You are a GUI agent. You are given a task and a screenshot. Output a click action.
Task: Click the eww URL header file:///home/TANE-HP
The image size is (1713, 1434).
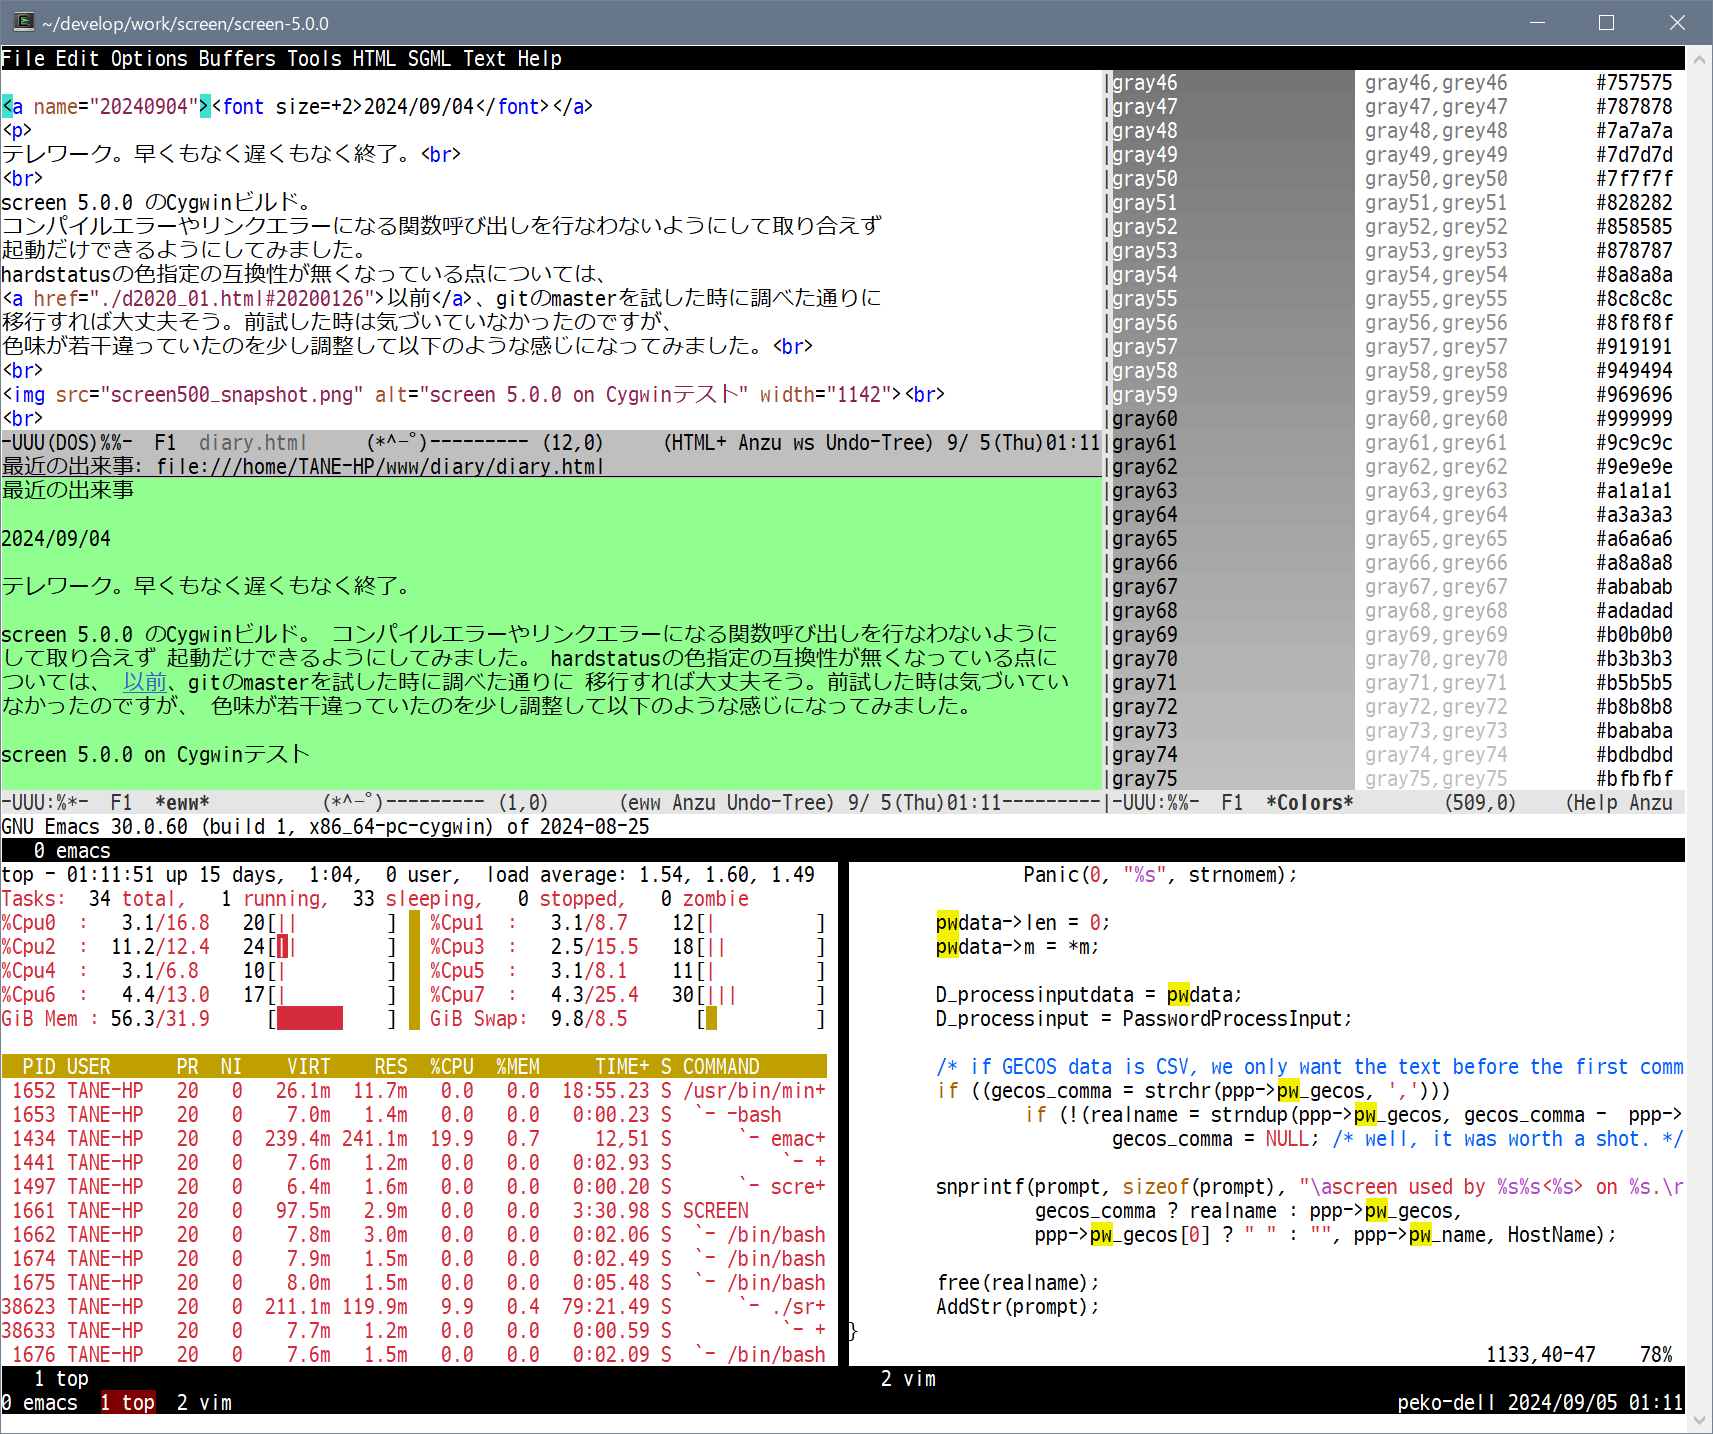click(380, 467)
